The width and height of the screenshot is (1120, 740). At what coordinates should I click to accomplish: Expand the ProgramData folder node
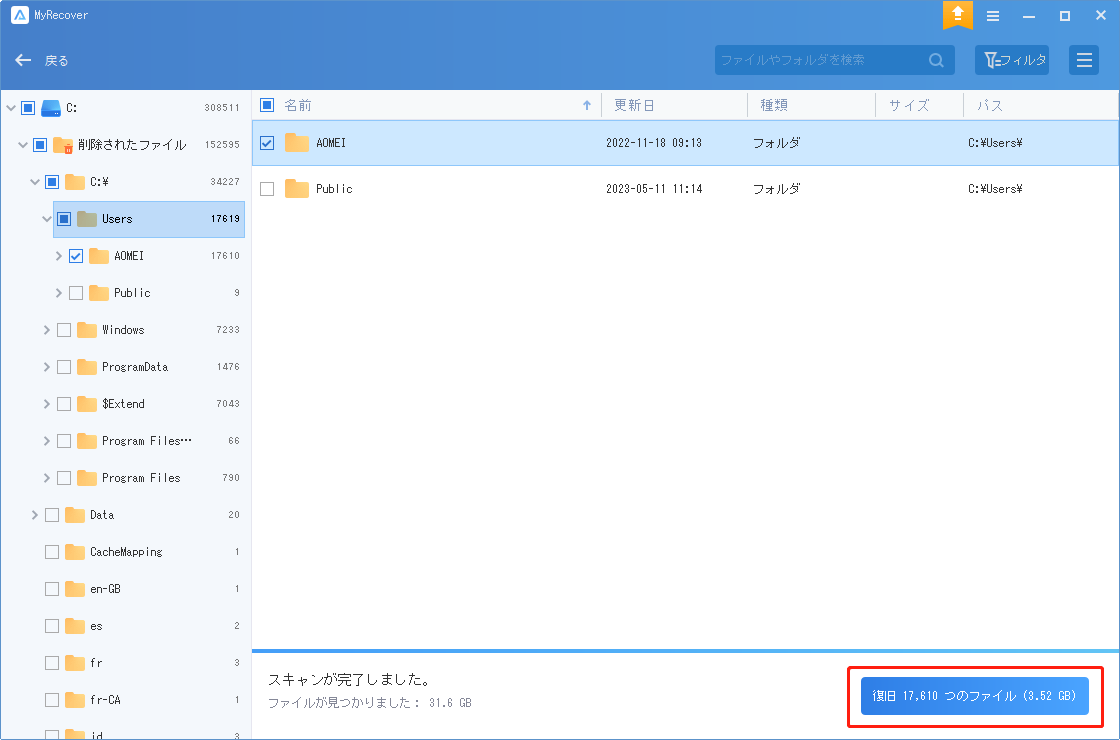[47, 367]
